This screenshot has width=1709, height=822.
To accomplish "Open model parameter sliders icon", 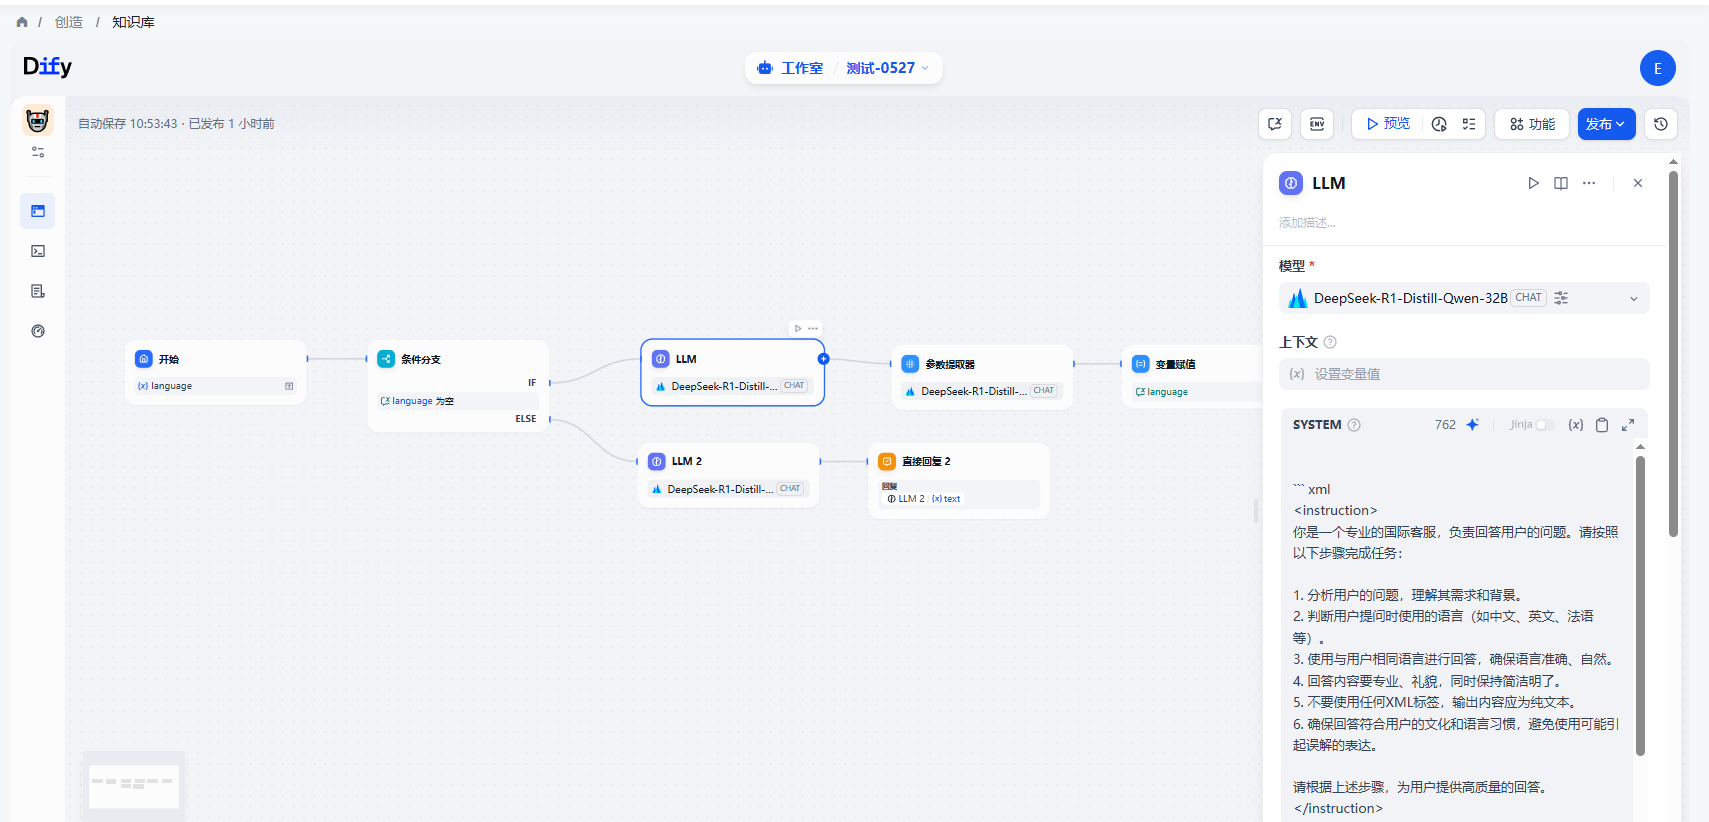I will click(x=1561, y=298).
